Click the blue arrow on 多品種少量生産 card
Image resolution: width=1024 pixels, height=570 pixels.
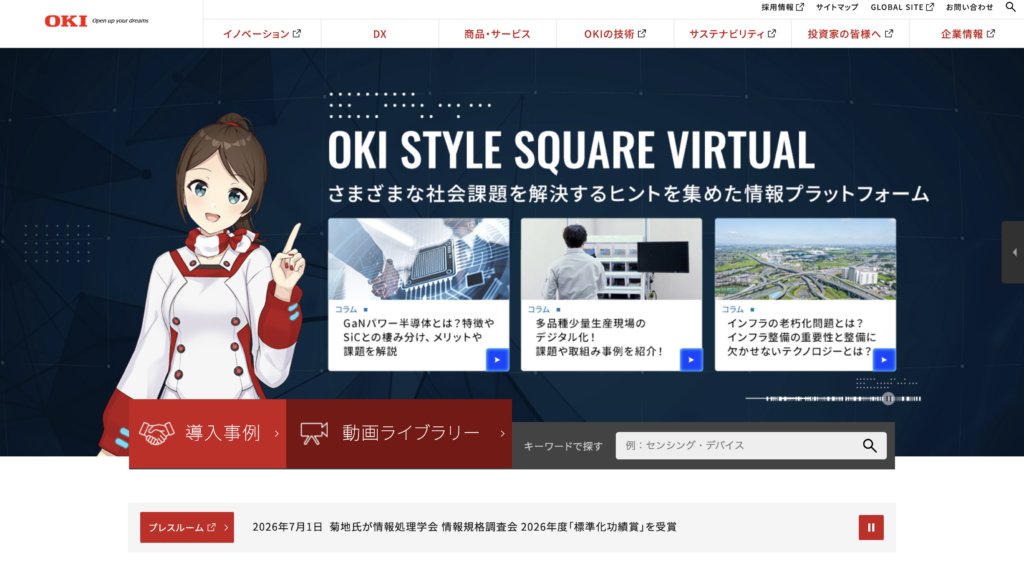[691, 360]
